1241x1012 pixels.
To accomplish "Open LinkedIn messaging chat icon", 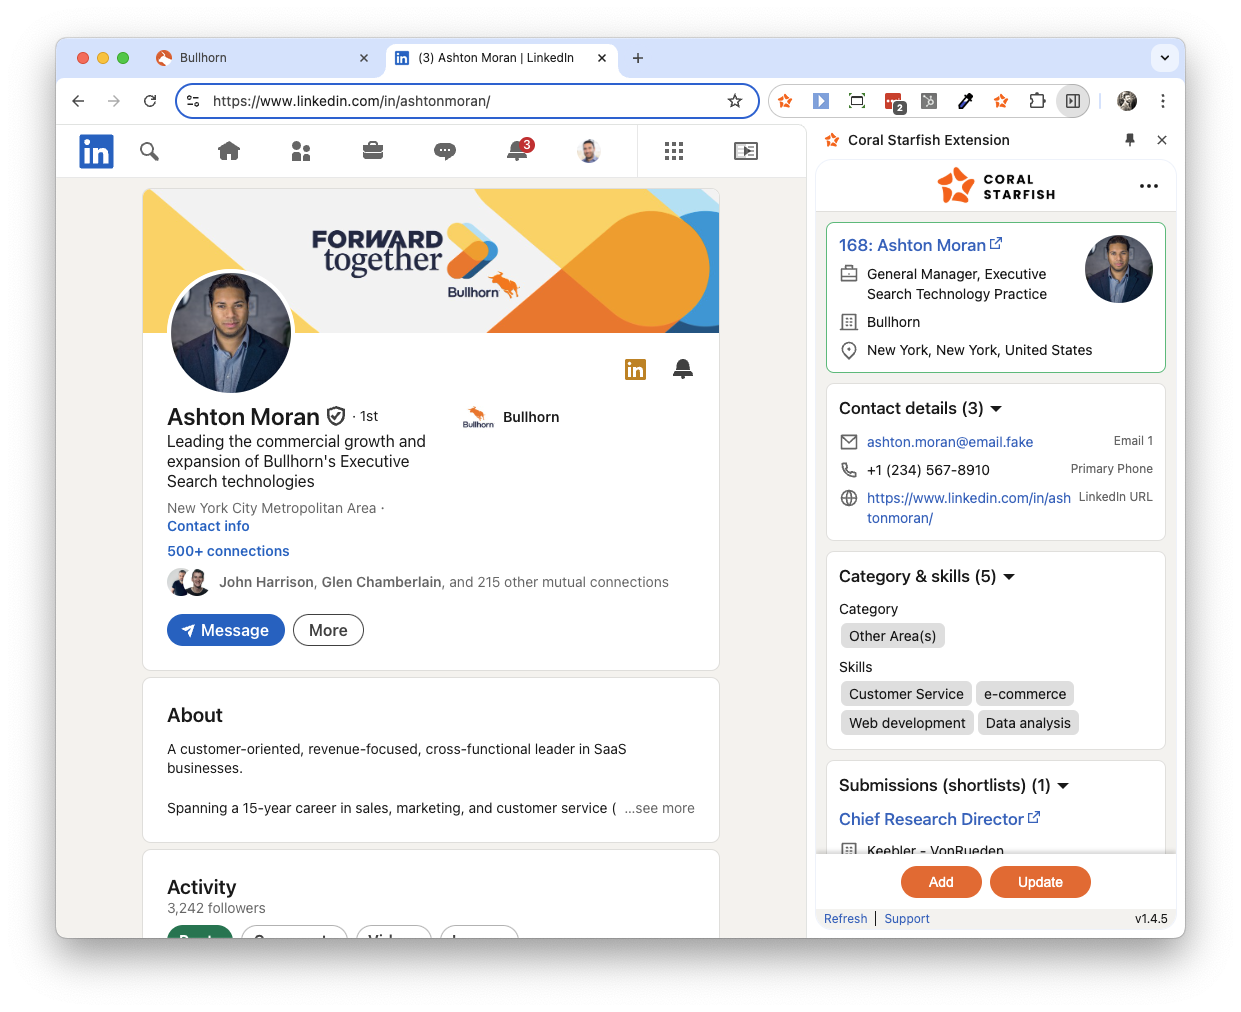I will tap(445, 151).
